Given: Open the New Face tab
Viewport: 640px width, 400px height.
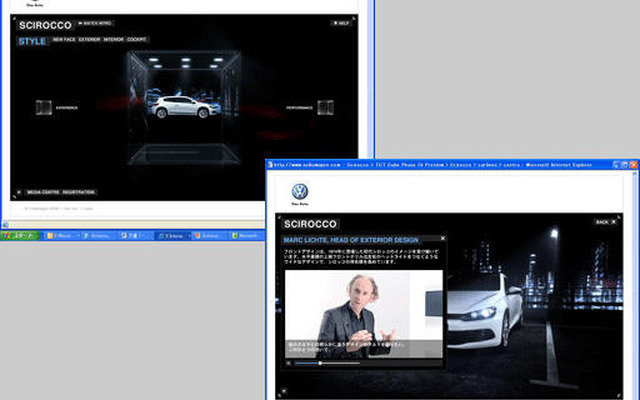Looking at the screenshot, I should [x=64, y=40].
